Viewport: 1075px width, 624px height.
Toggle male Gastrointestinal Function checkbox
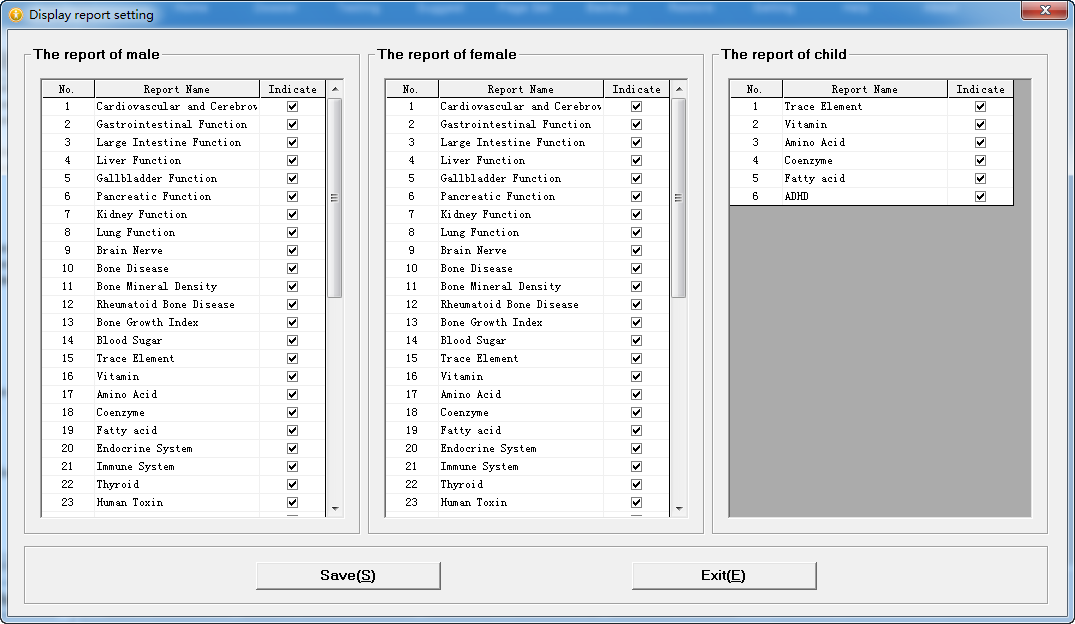click(x=293, y=124)
